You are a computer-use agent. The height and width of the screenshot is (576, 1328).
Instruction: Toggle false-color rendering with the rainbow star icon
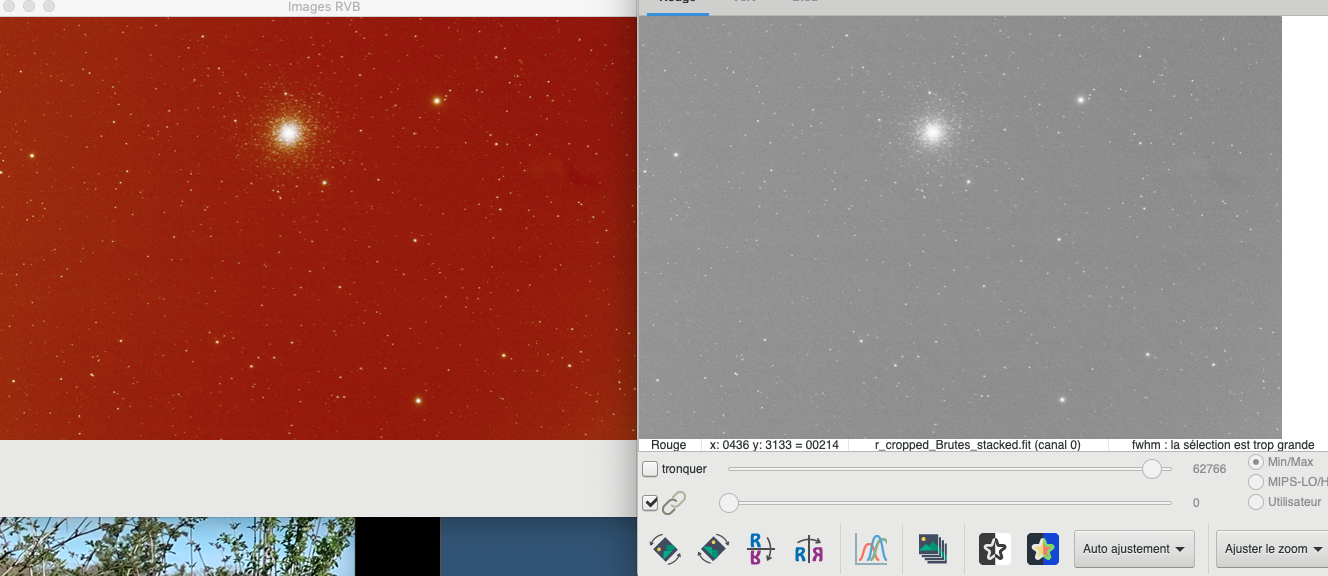[1043, 549]
